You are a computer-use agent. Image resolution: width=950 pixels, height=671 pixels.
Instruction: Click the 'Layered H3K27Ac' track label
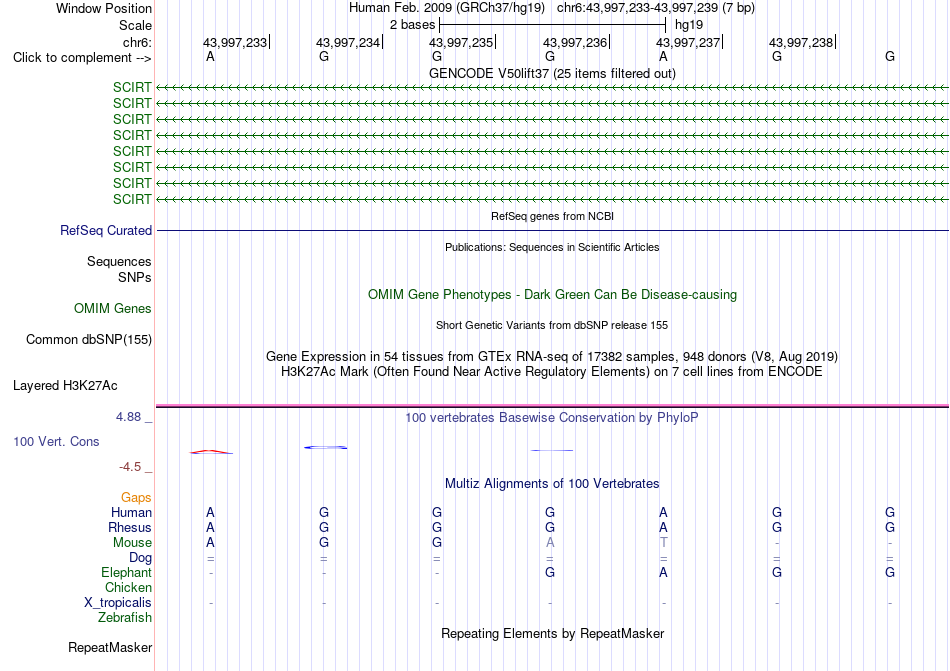click(65, 386)
